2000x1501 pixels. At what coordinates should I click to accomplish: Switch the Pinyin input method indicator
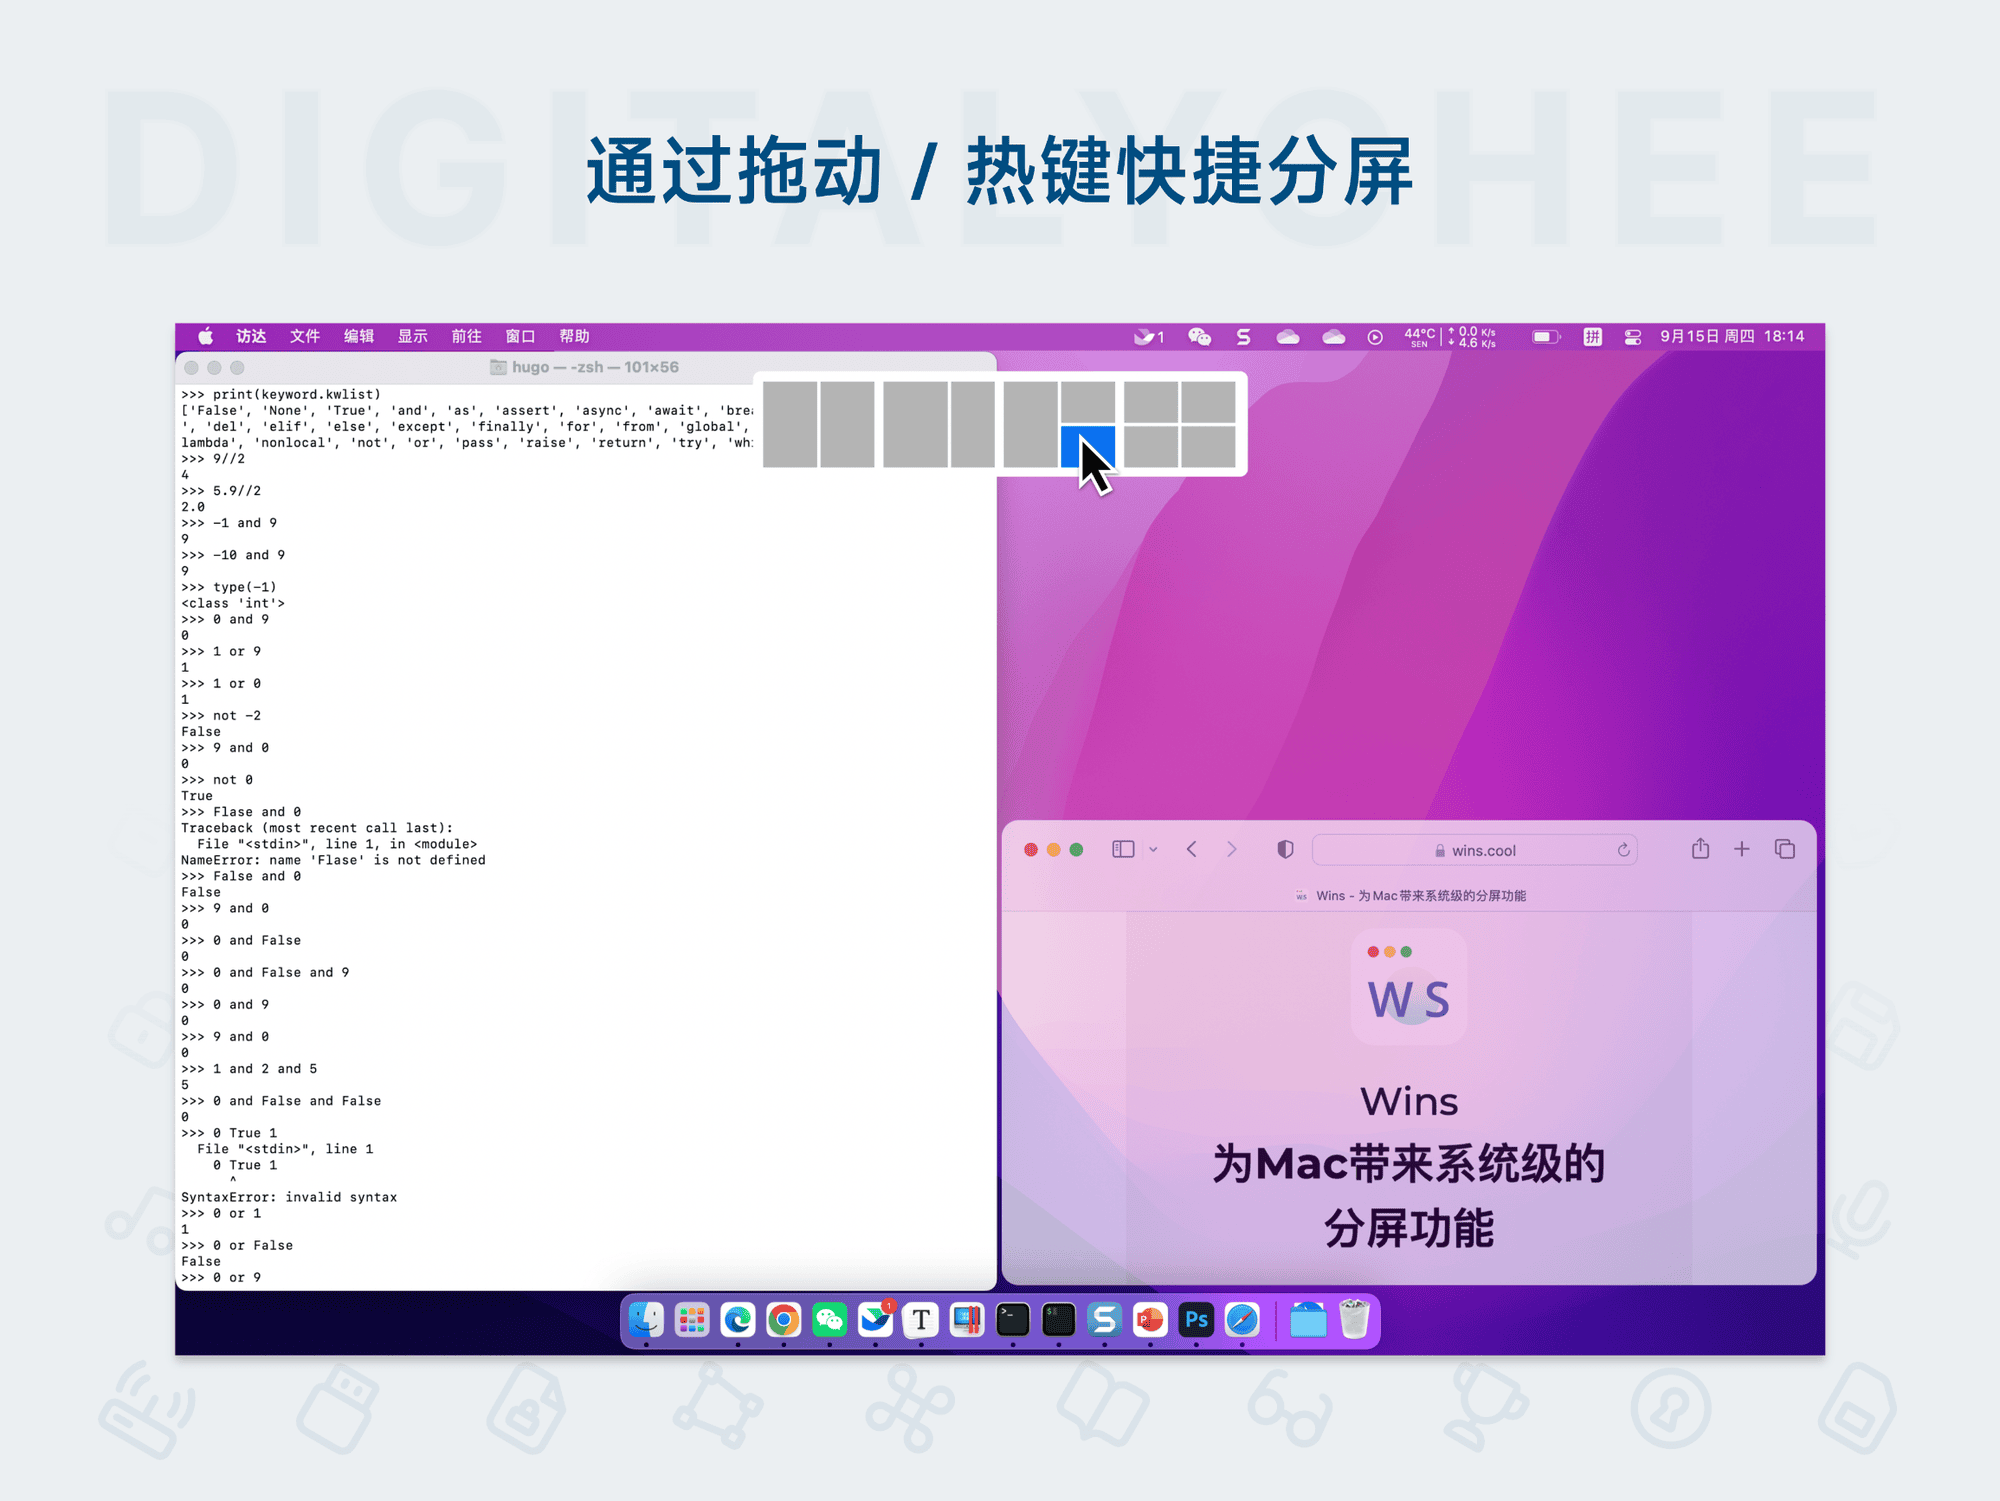[1592, 337]
